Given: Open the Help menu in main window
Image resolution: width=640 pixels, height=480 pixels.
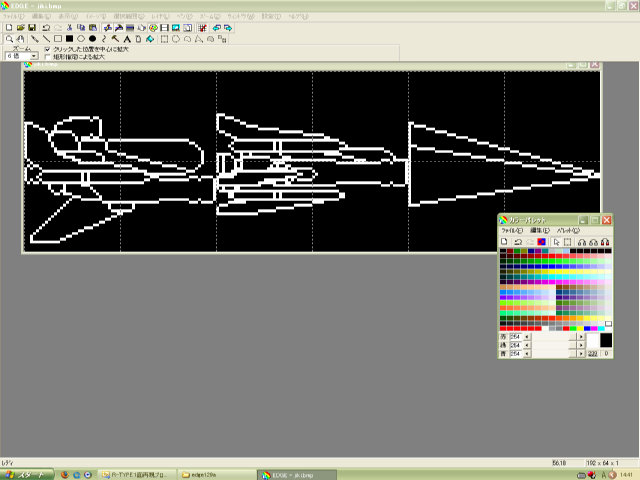Looking at the screenshot, I should (x=298, y=16).
